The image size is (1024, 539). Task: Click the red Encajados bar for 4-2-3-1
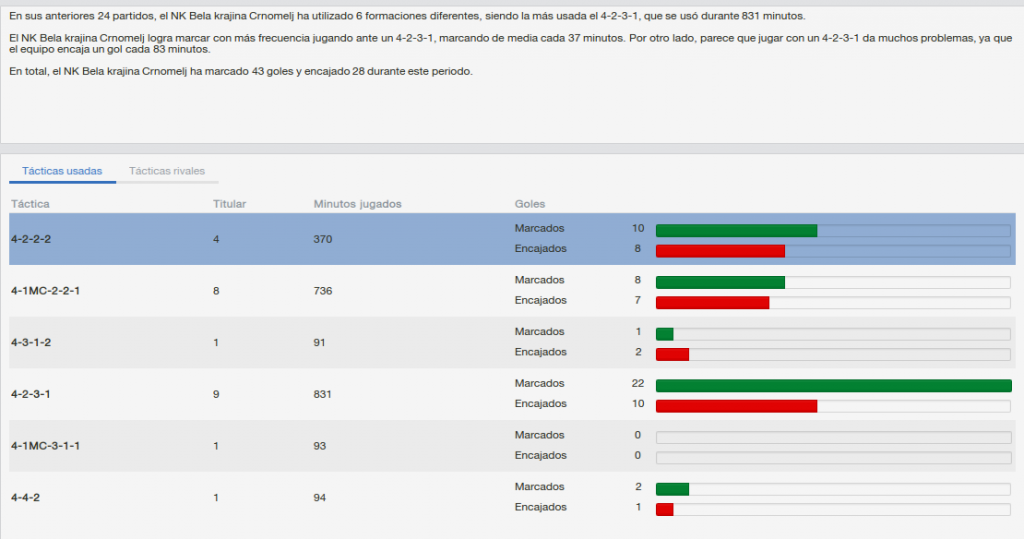tap(737, 406)
